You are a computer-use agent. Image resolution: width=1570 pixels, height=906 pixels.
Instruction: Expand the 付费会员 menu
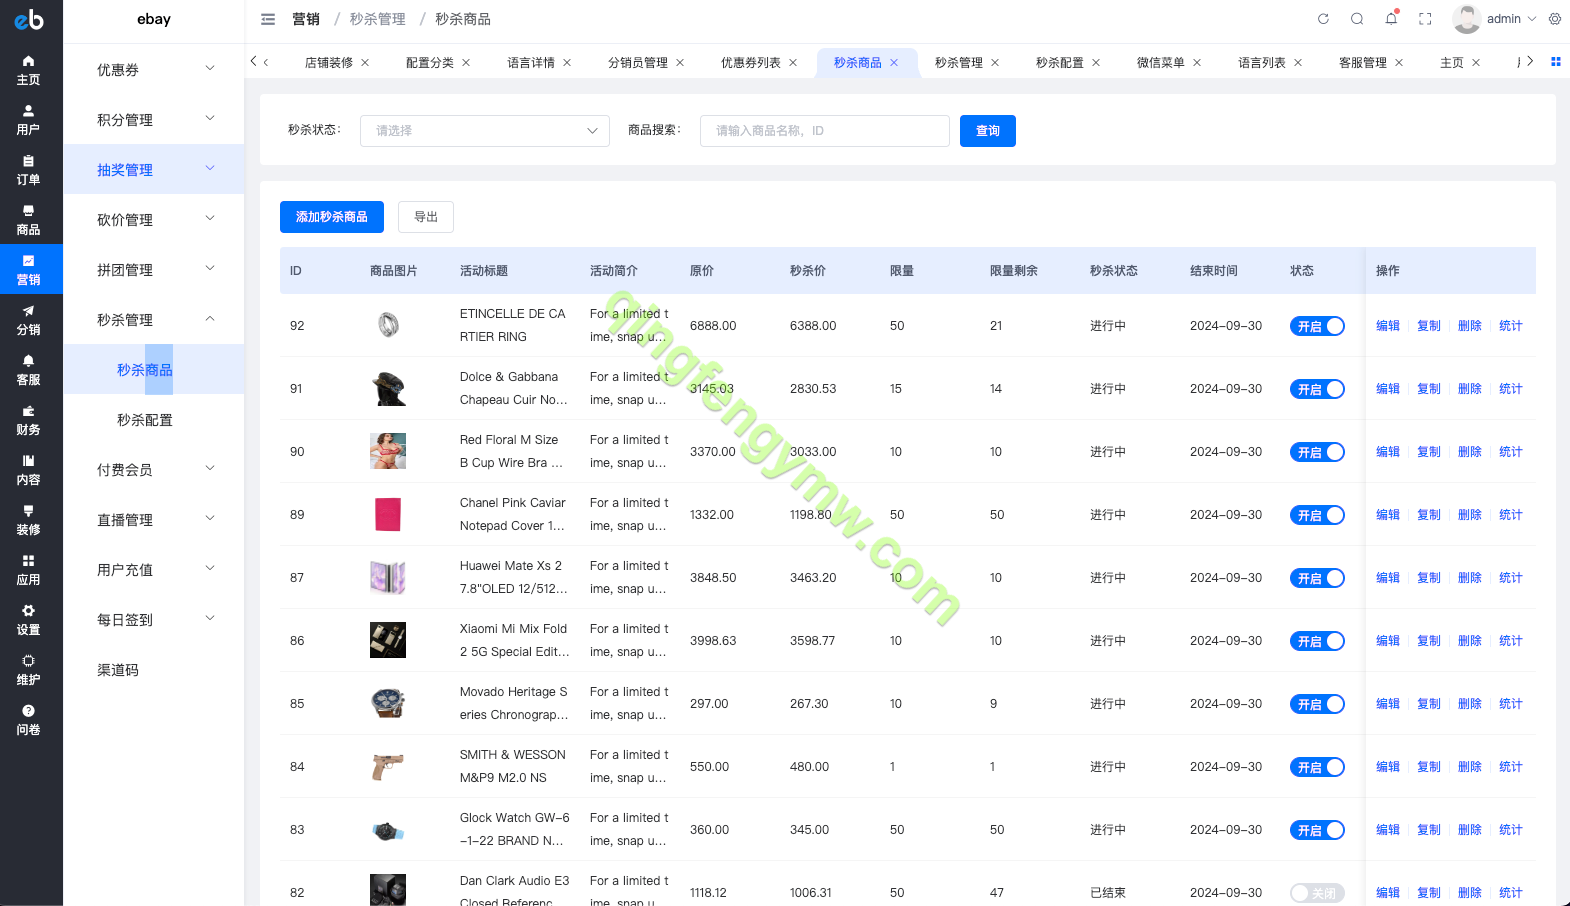pos(154,469)
